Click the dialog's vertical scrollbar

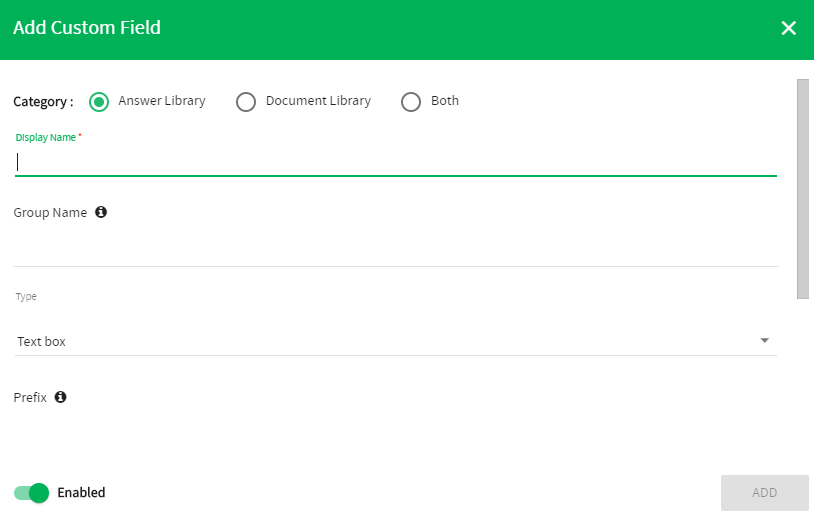(x=803, y=189)
